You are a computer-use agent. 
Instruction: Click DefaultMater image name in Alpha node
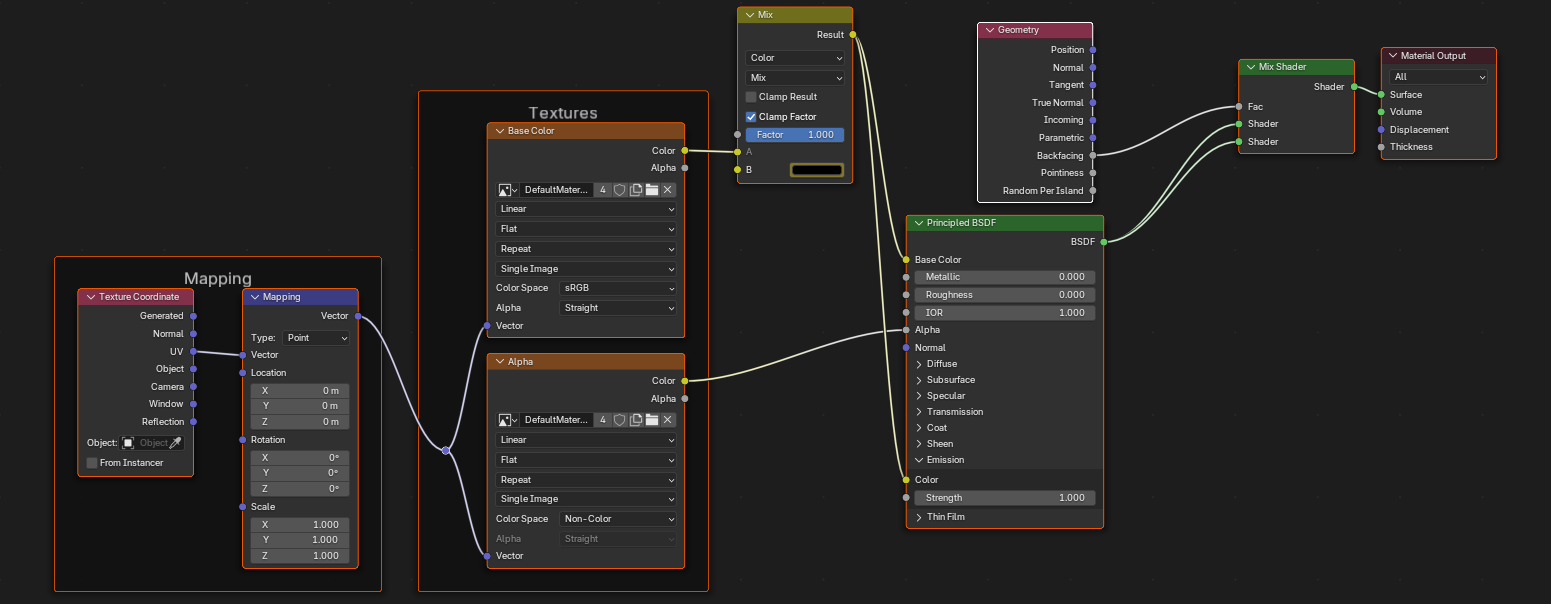(x=556, y=420)
